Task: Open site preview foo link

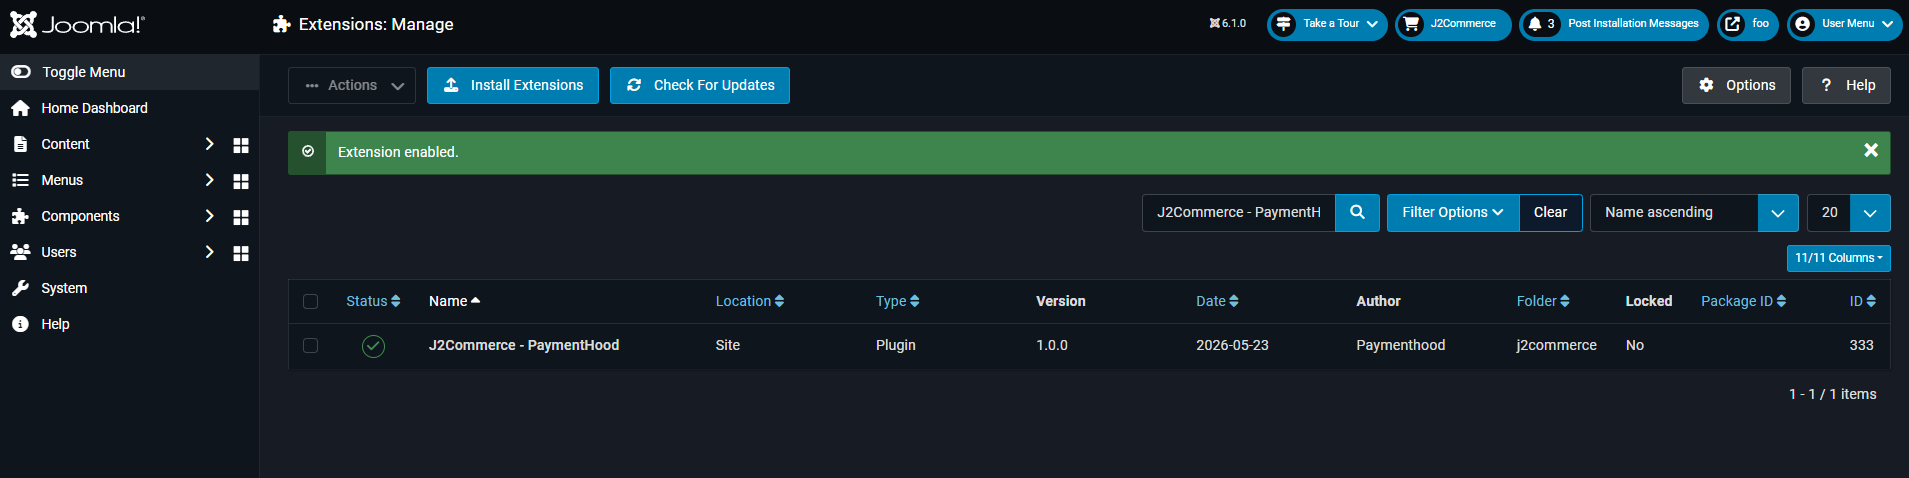Action: point(1748,24)
